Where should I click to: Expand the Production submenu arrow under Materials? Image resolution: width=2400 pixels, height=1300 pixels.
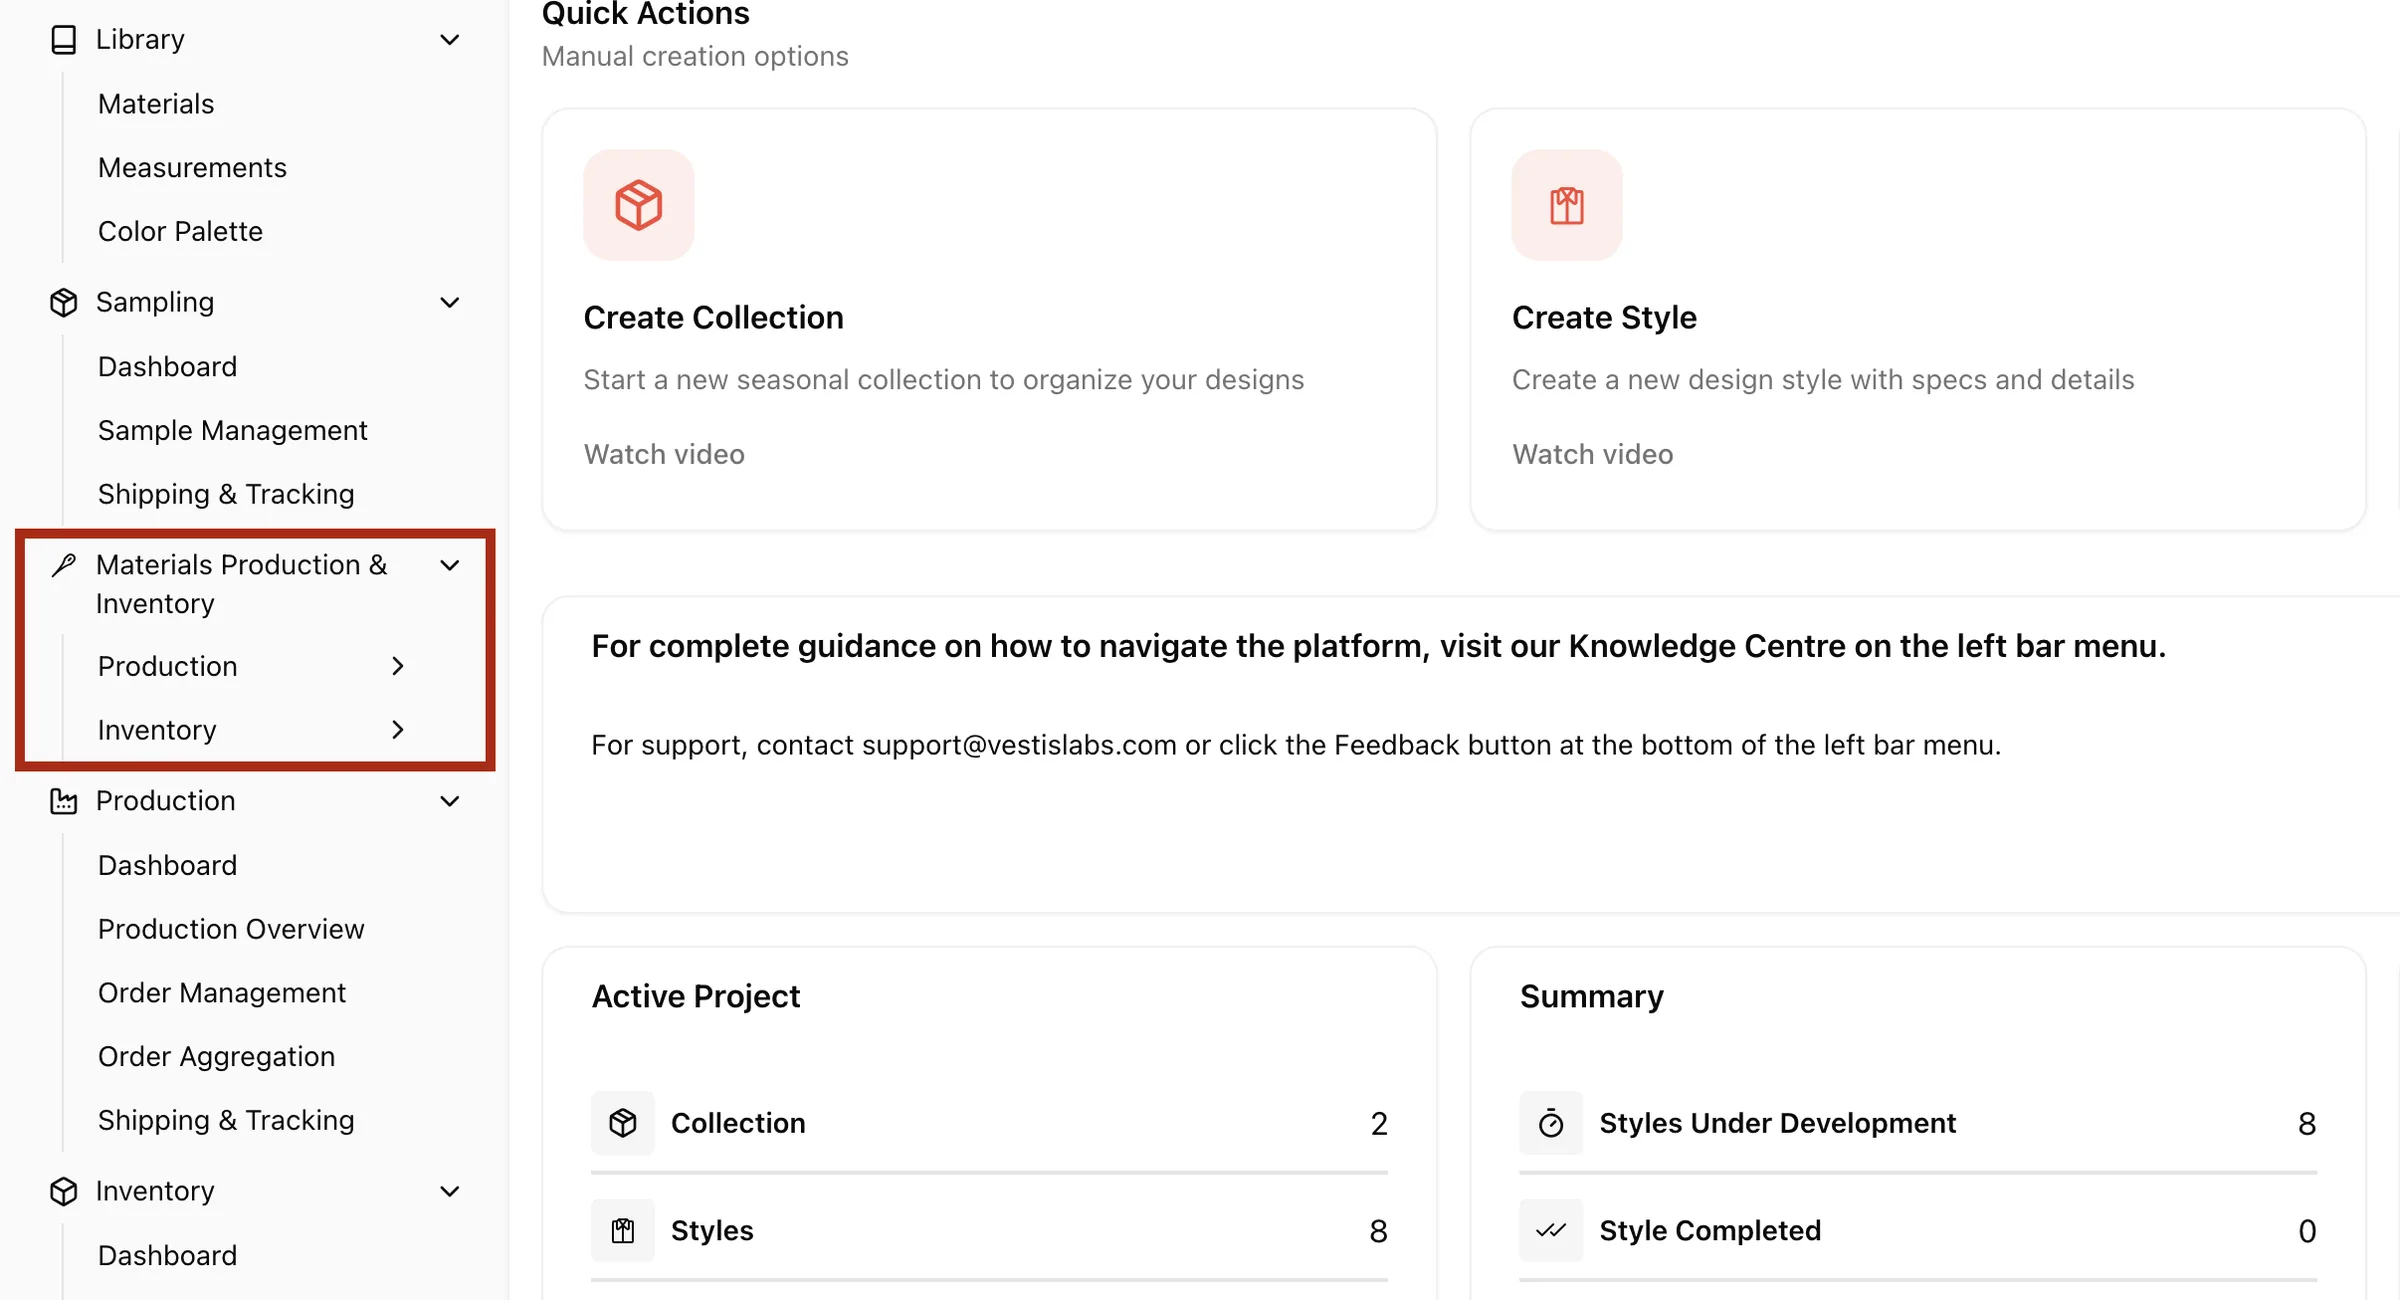pos(398,666)
